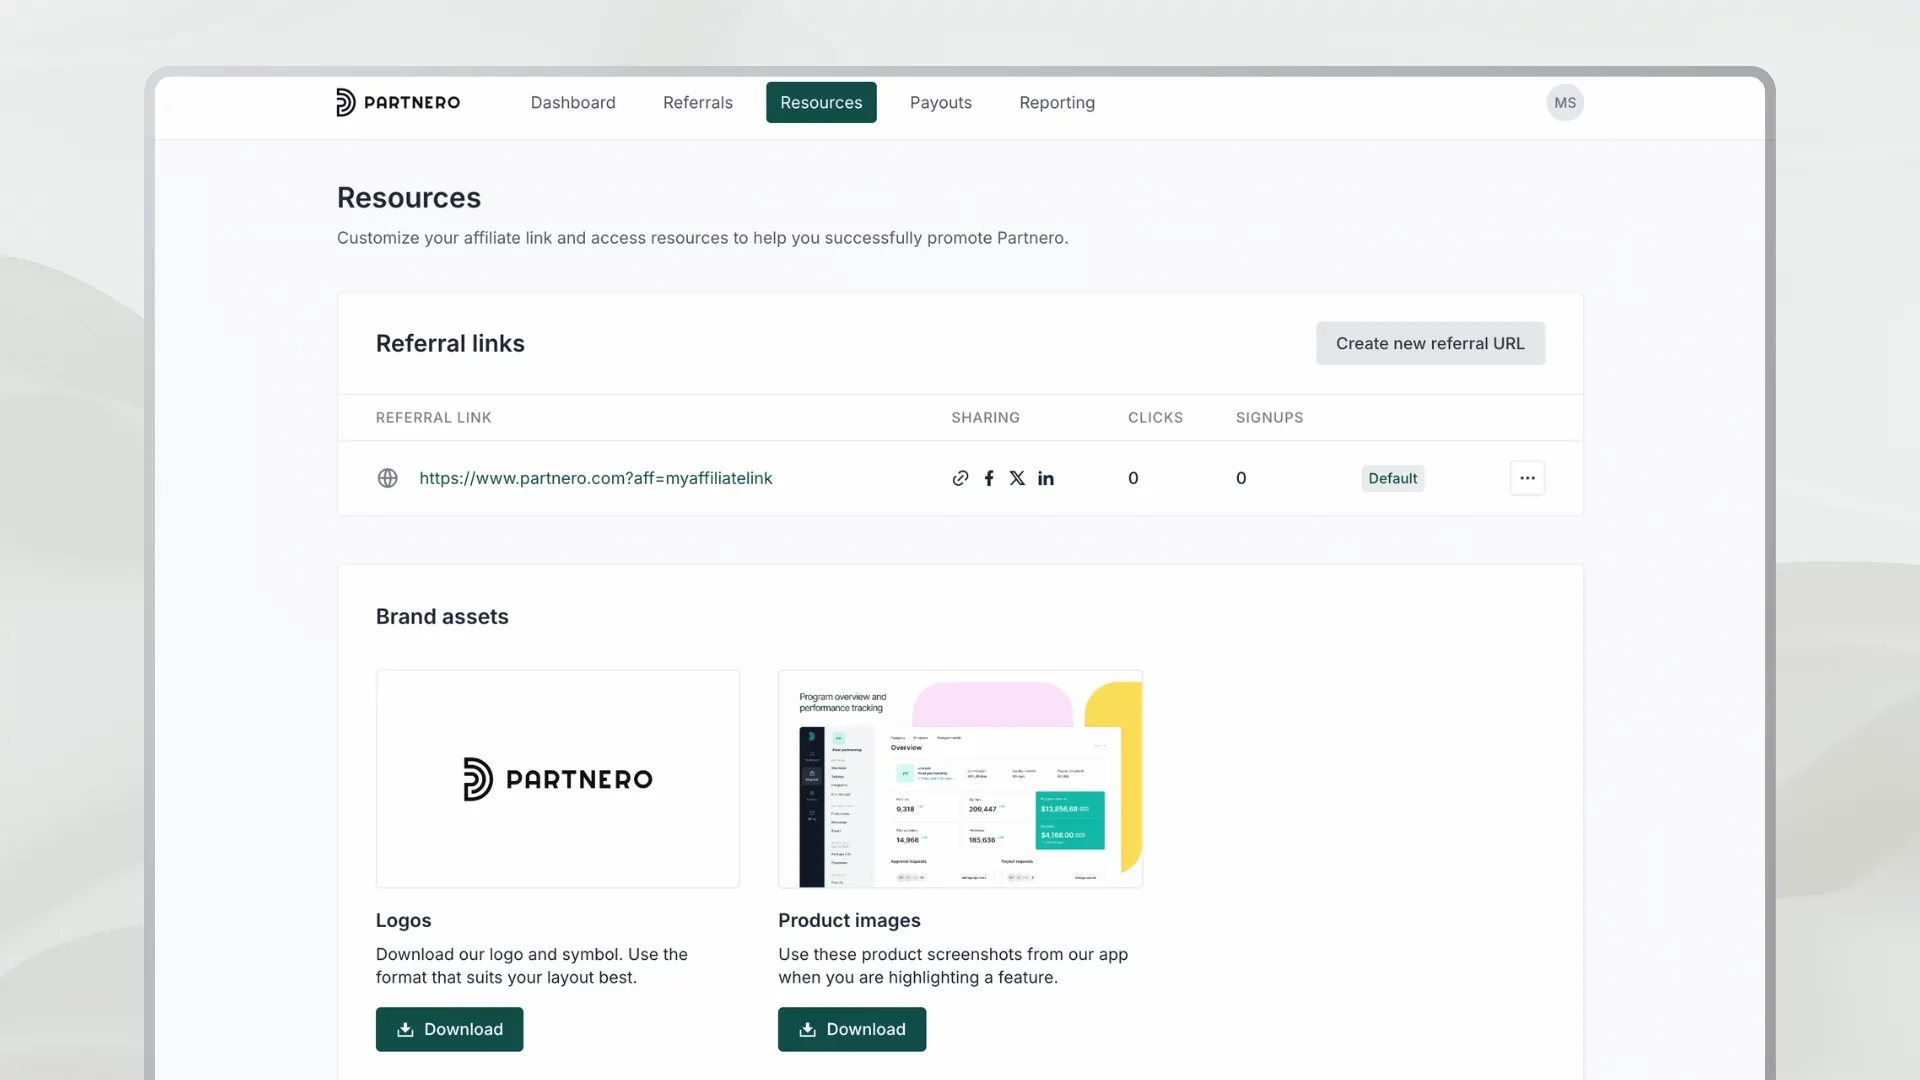This screenshot has height=1080, width=1920.
Task: Select the Resources tab
Action: pos(821,102)
